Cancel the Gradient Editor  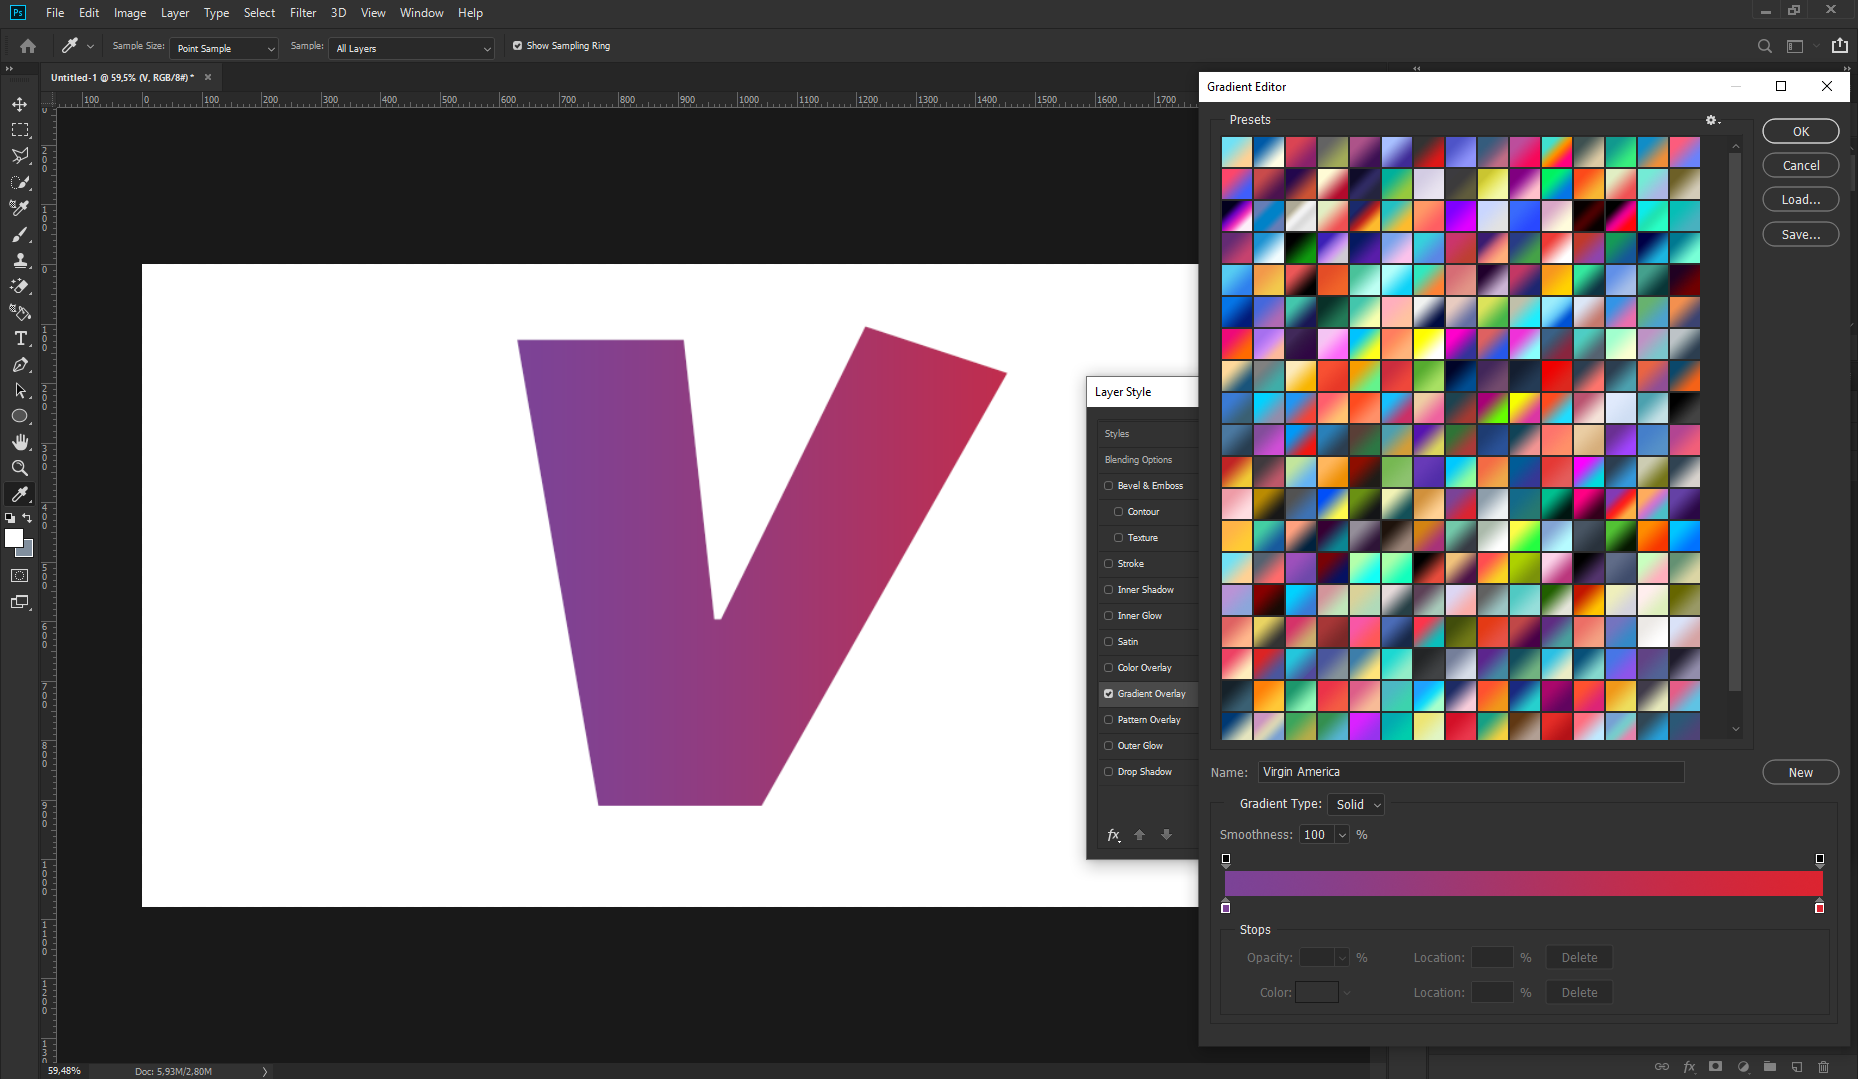click(1801, 166)
